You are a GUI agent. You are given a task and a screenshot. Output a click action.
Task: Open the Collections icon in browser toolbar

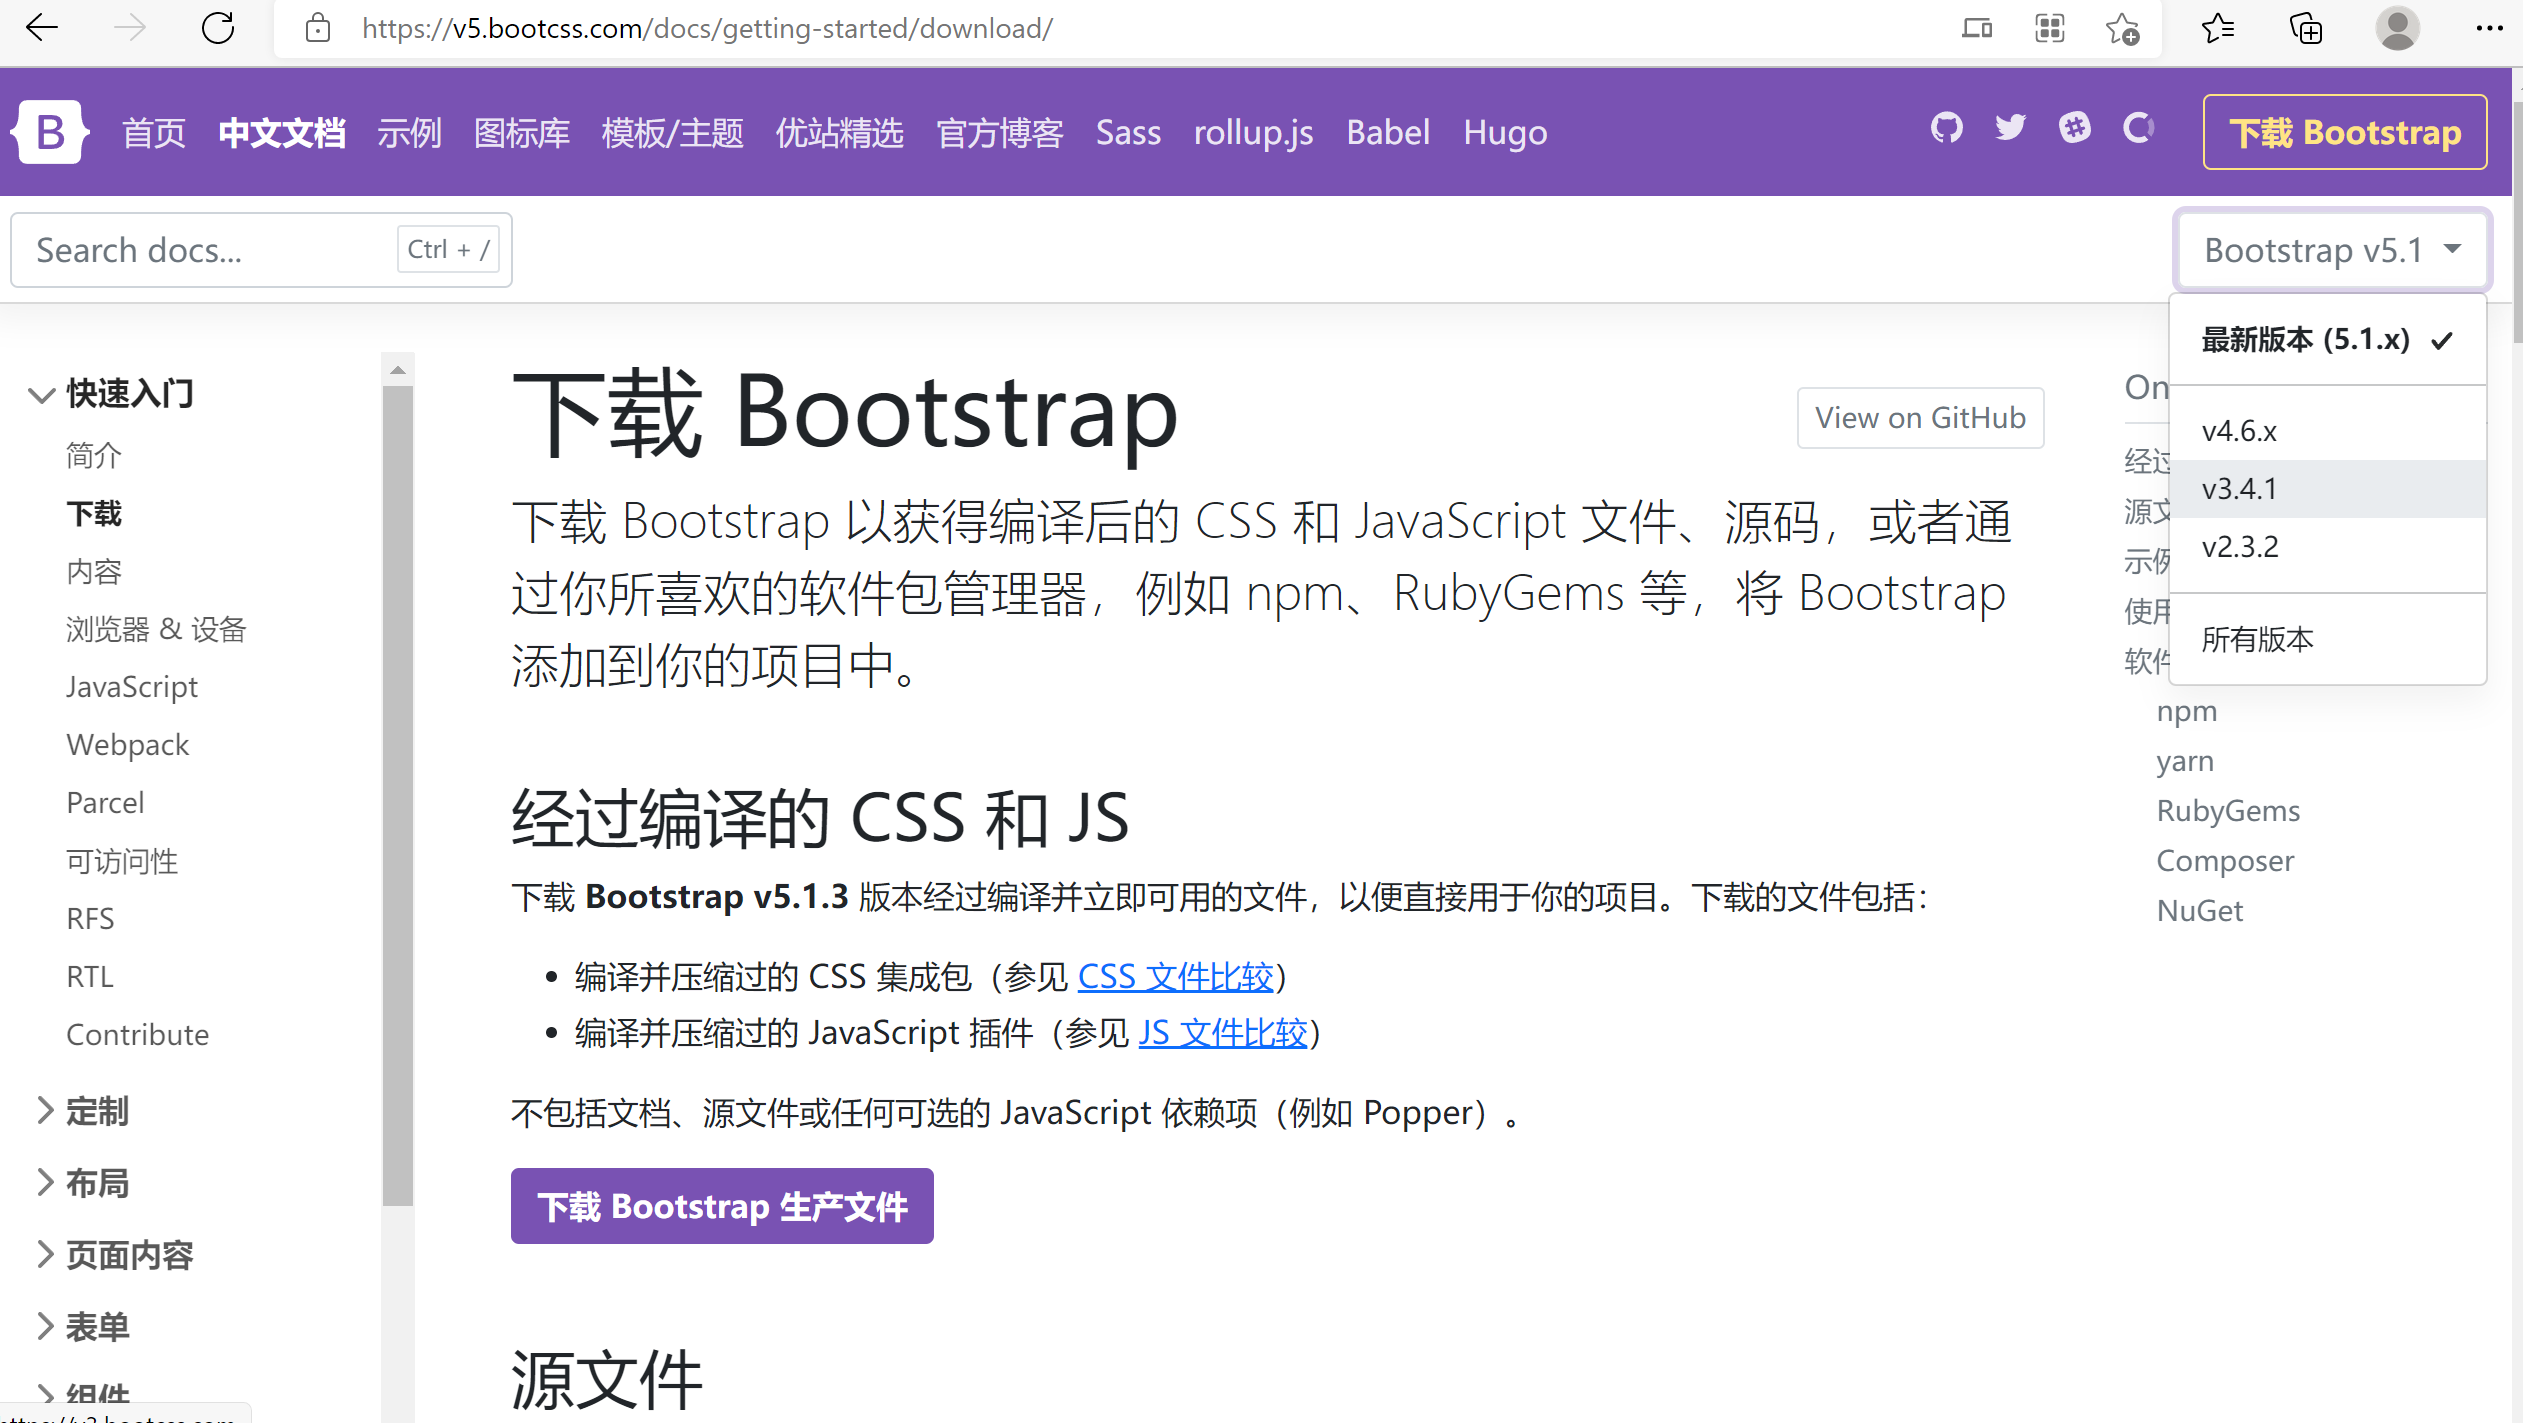pos(2306,29)
